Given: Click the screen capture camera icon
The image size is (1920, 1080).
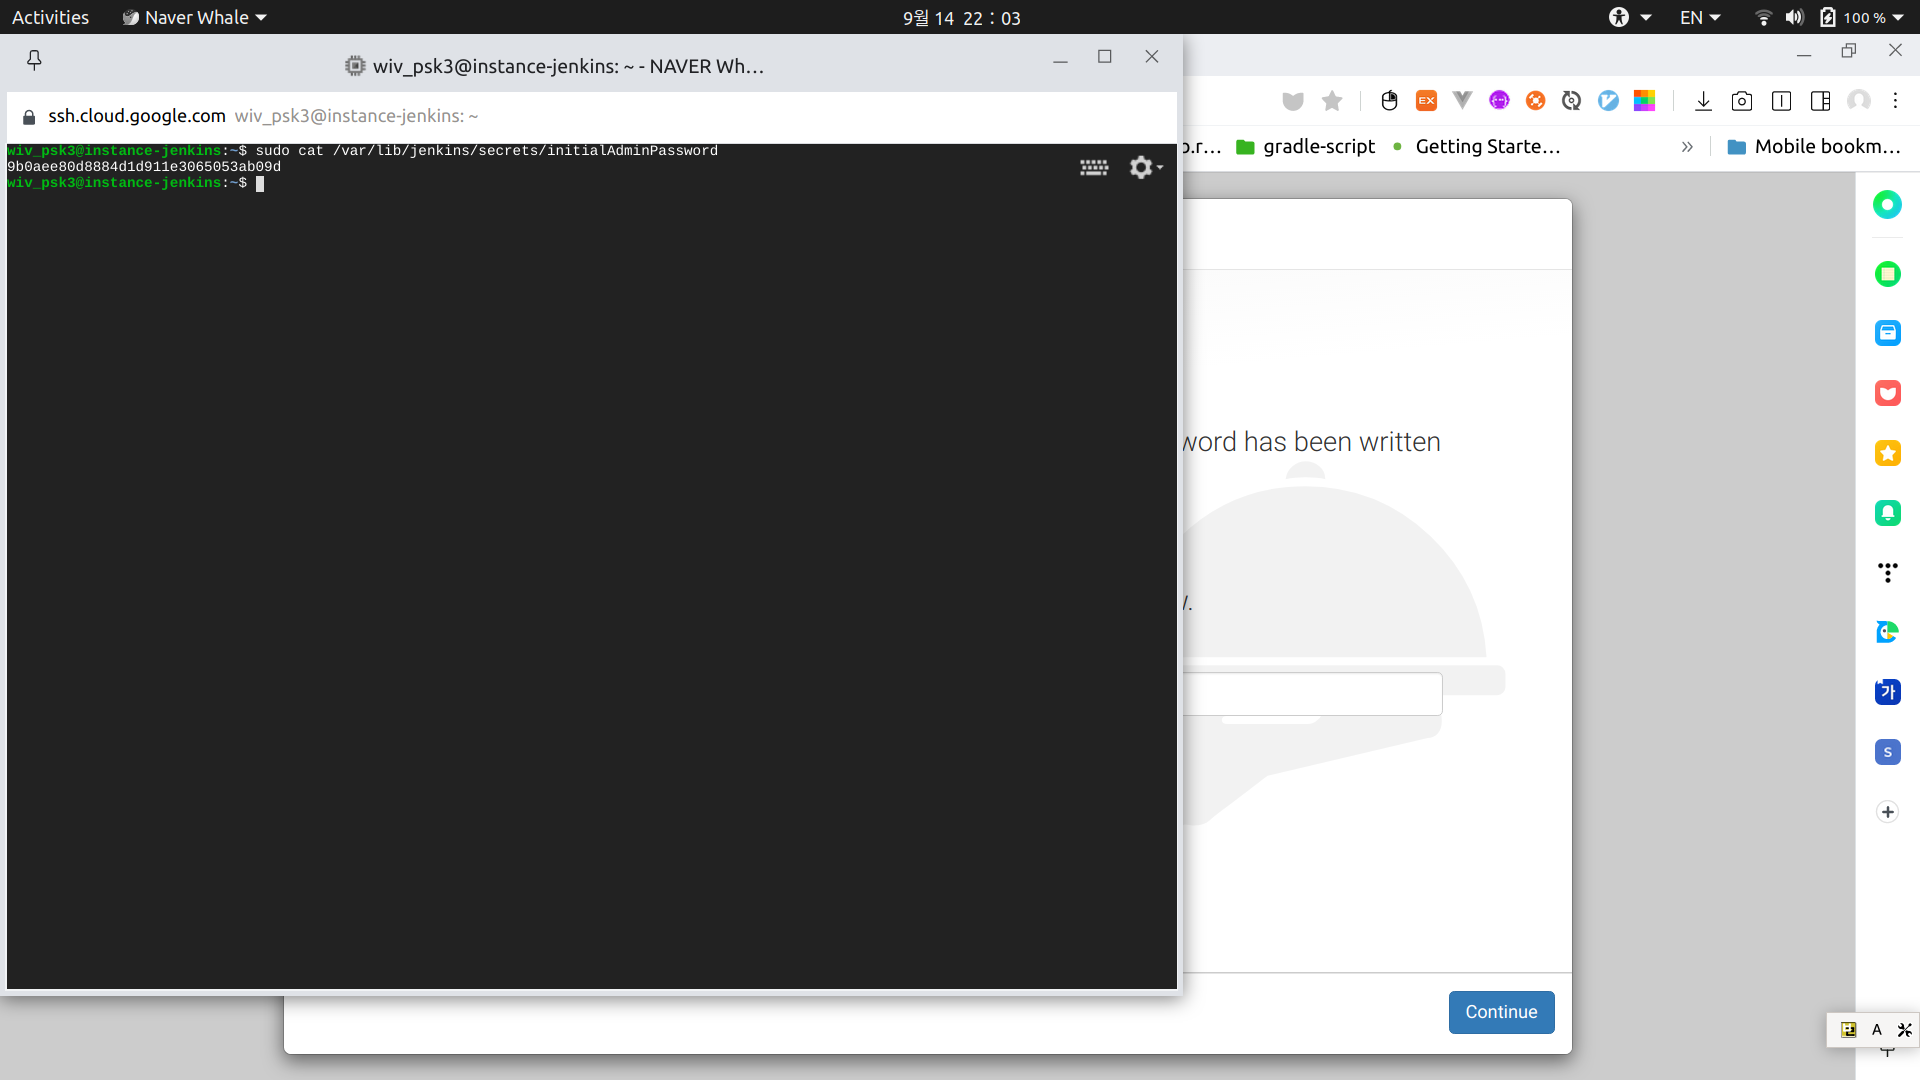Looking at the screenshot, I should (1742, 101).
